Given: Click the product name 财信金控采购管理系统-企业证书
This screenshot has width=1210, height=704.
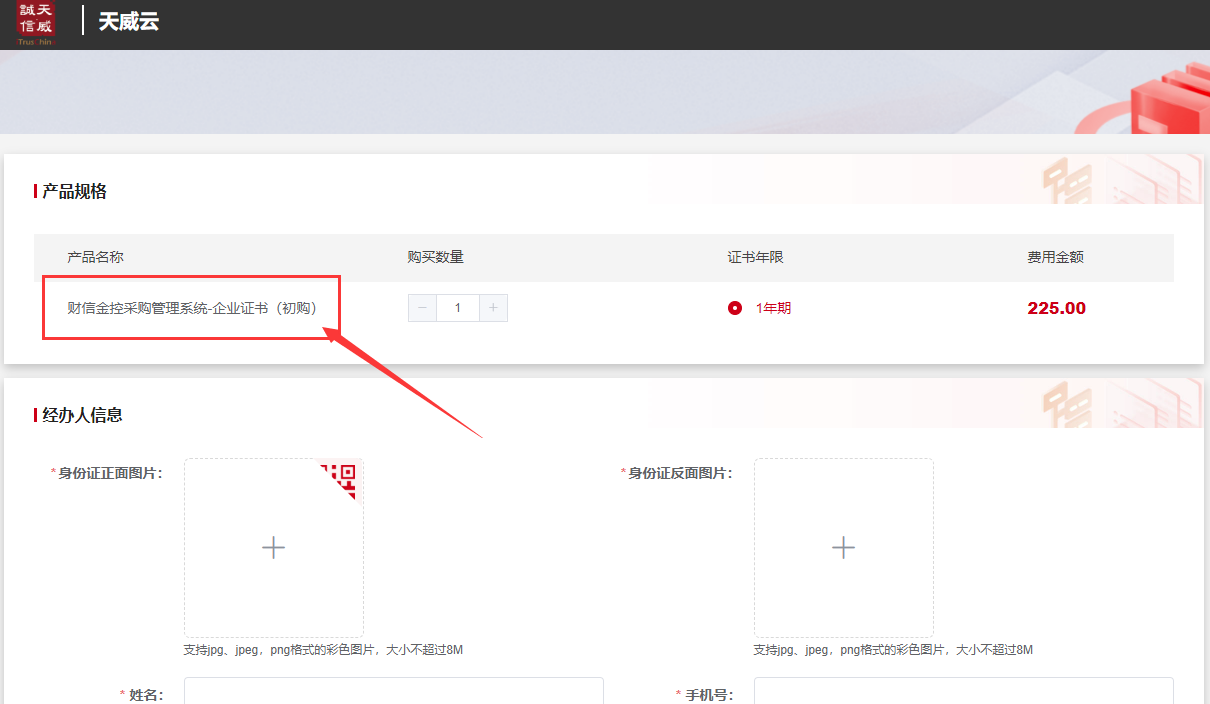Looking at the screenshot, I should click(191, 308).
